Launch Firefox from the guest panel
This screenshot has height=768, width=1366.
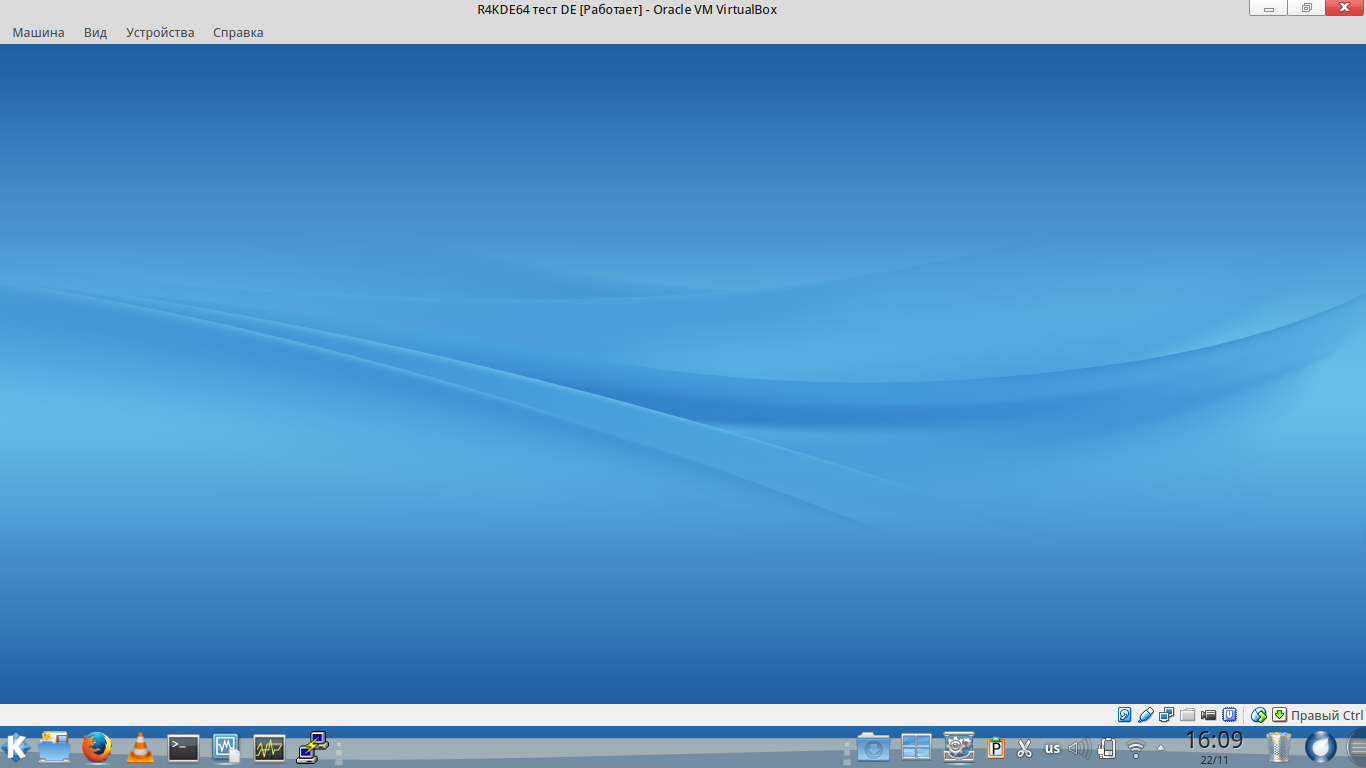tap(97, 747)
